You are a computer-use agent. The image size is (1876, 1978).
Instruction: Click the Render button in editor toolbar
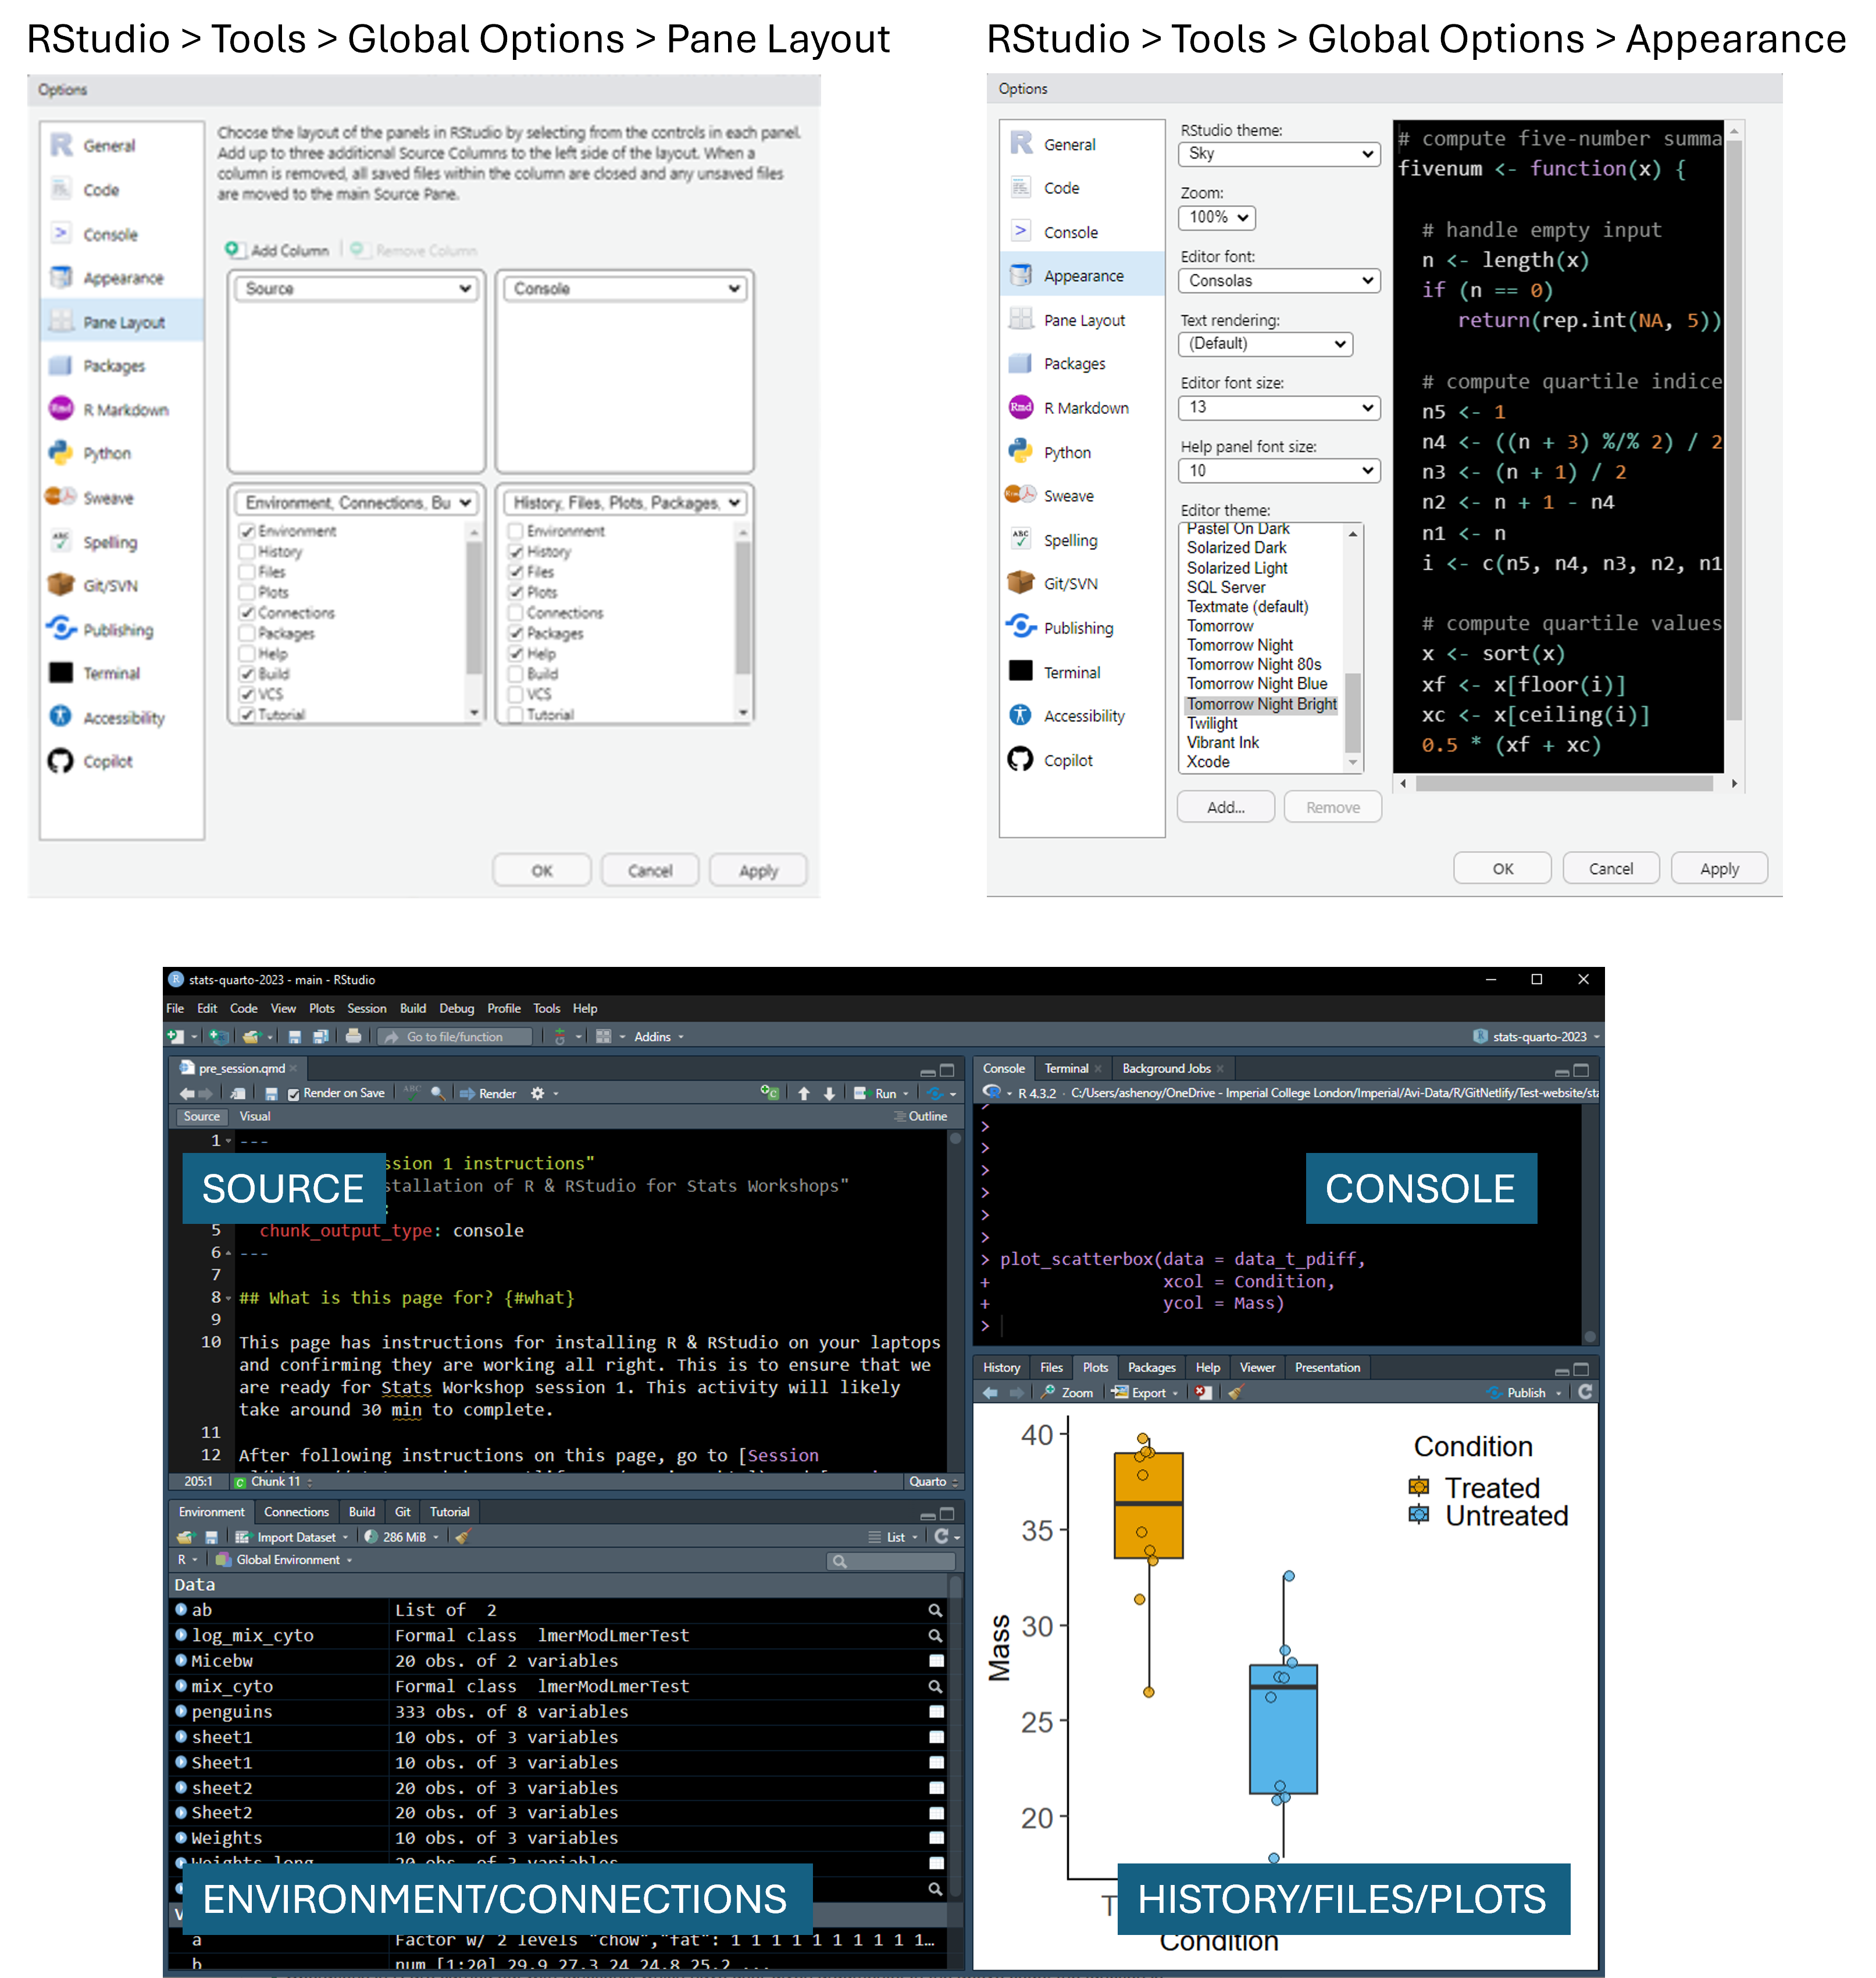(488, 1094)
